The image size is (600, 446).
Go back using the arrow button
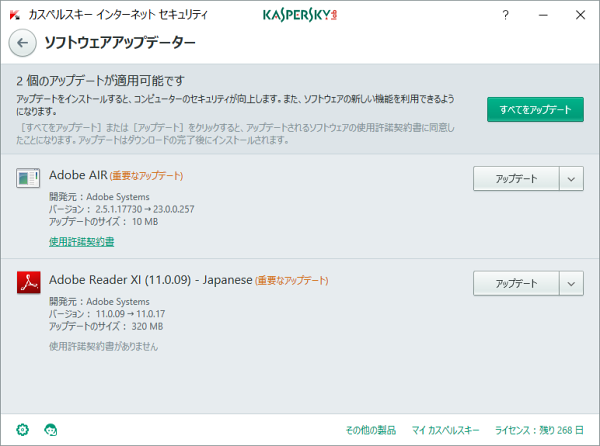[23, 43]
